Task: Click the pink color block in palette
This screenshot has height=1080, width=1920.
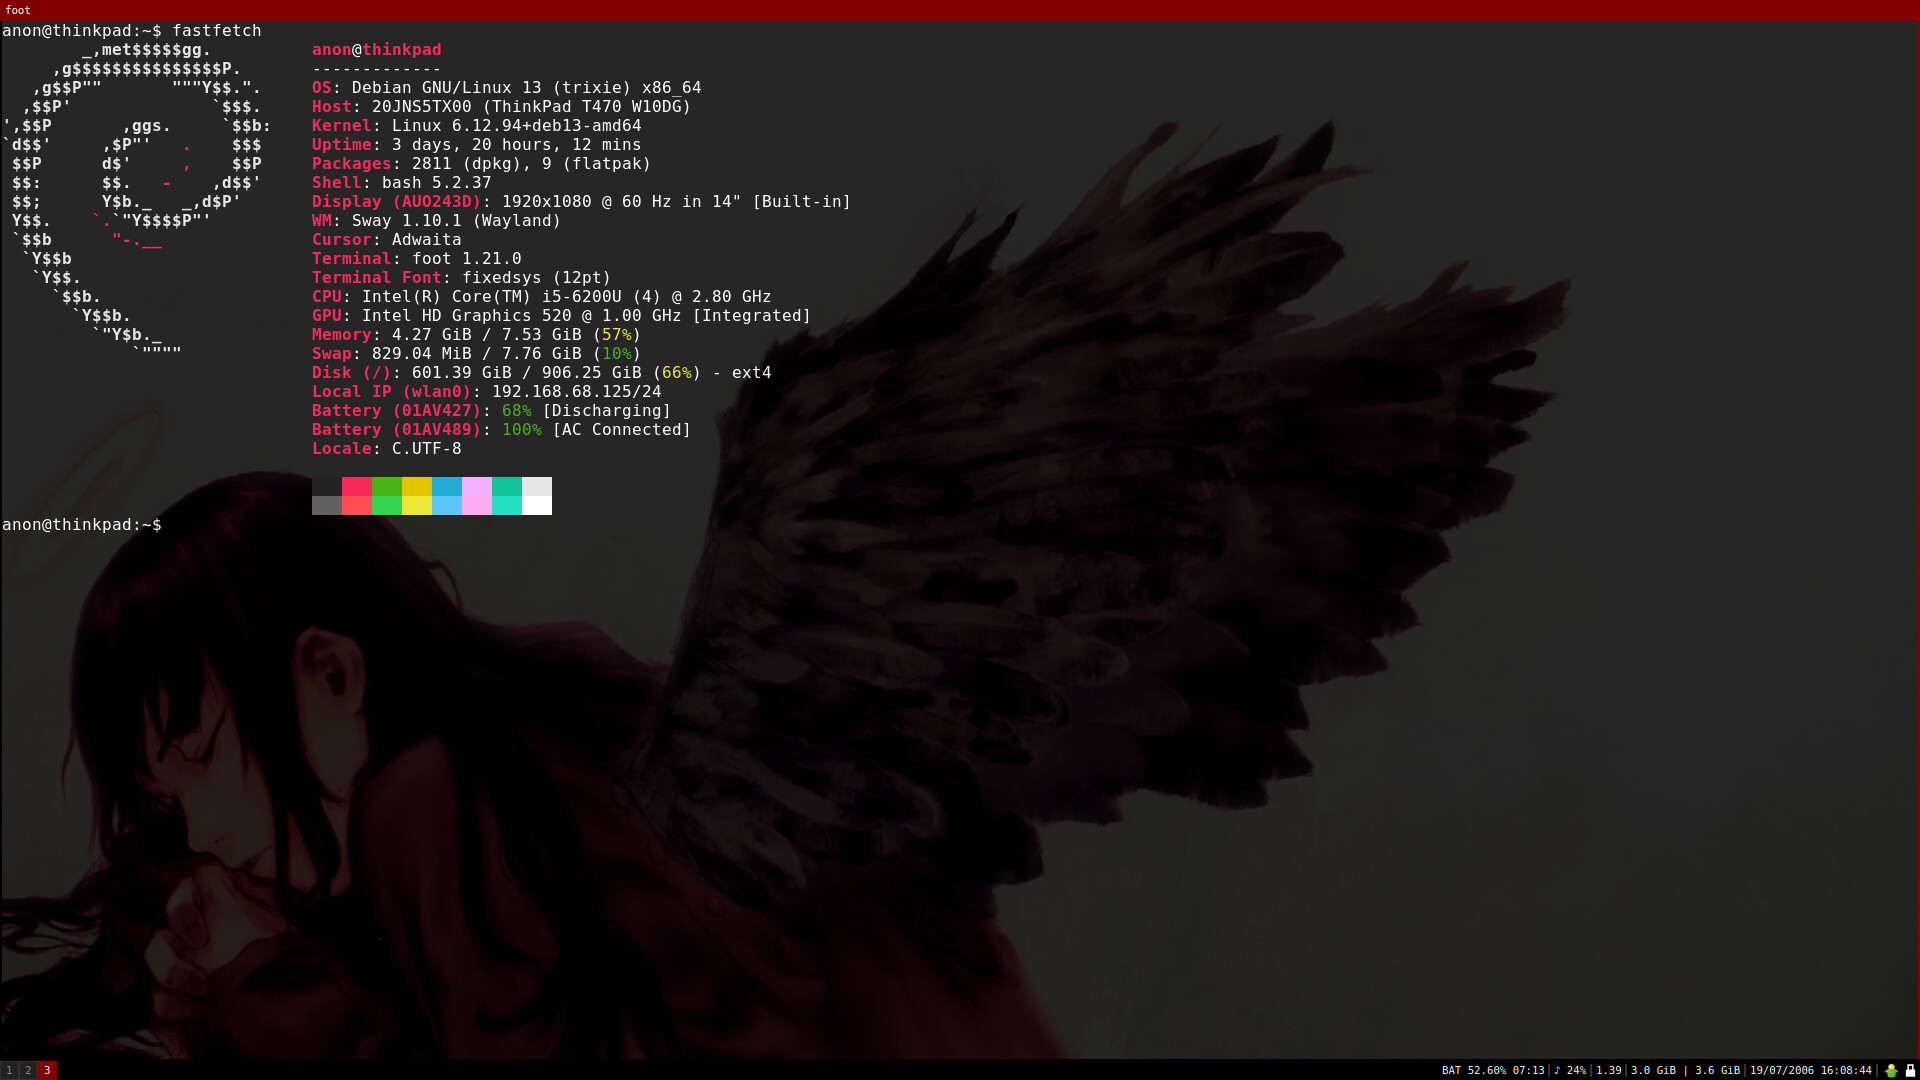Action: (477, 496)
